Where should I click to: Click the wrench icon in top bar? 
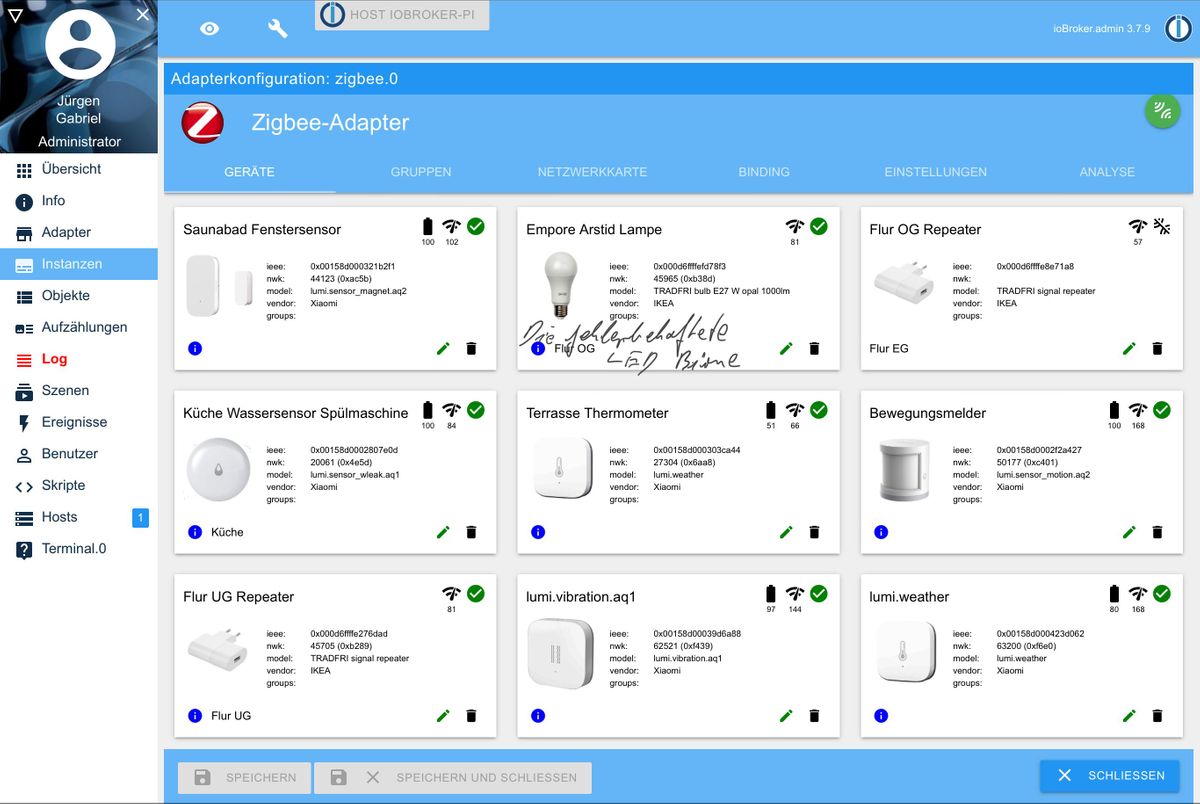pos(278,29)
